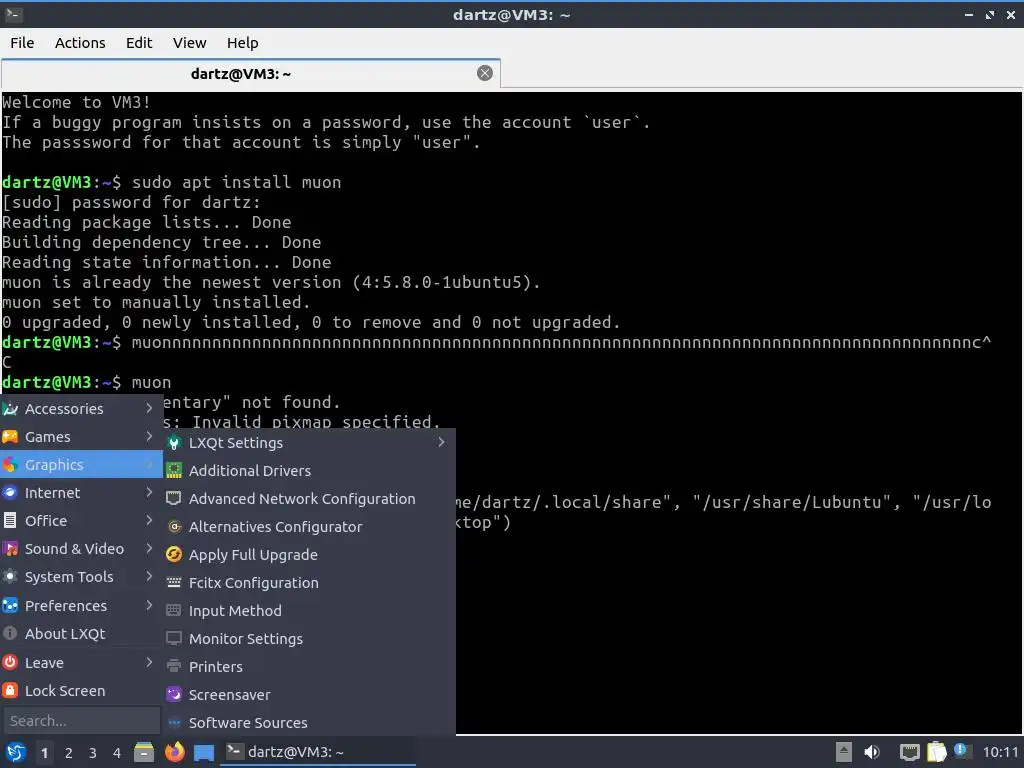Open the Edit menu
Viewport: 1024px width, 768px height.
click(138, 43)
